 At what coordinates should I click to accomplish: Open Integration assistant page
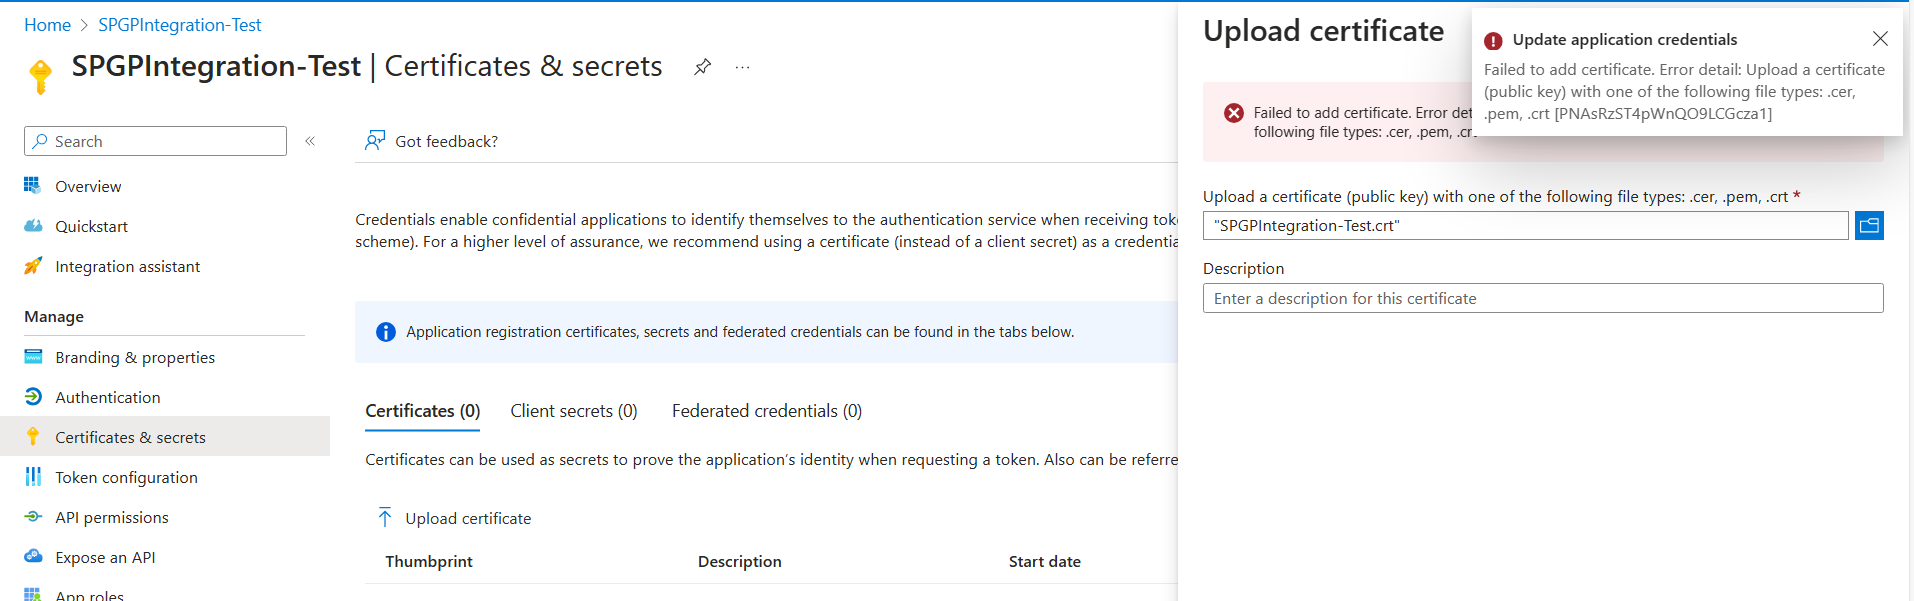coord(127,266)
